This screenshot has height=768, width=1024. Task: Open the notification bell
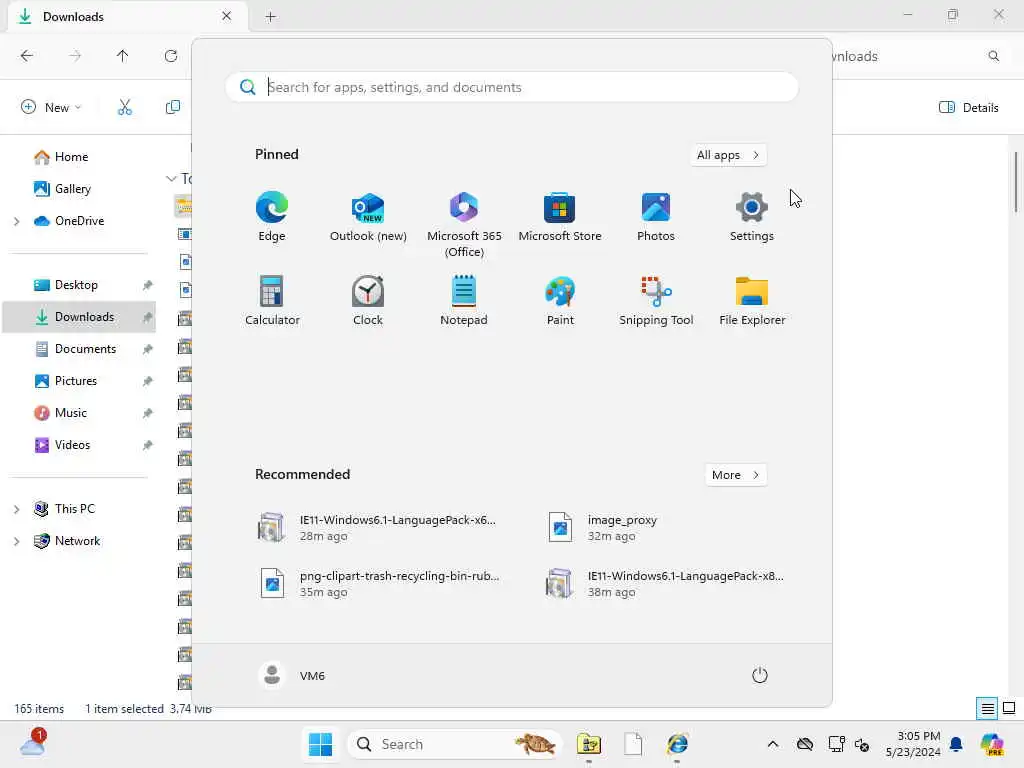[956, 744]
